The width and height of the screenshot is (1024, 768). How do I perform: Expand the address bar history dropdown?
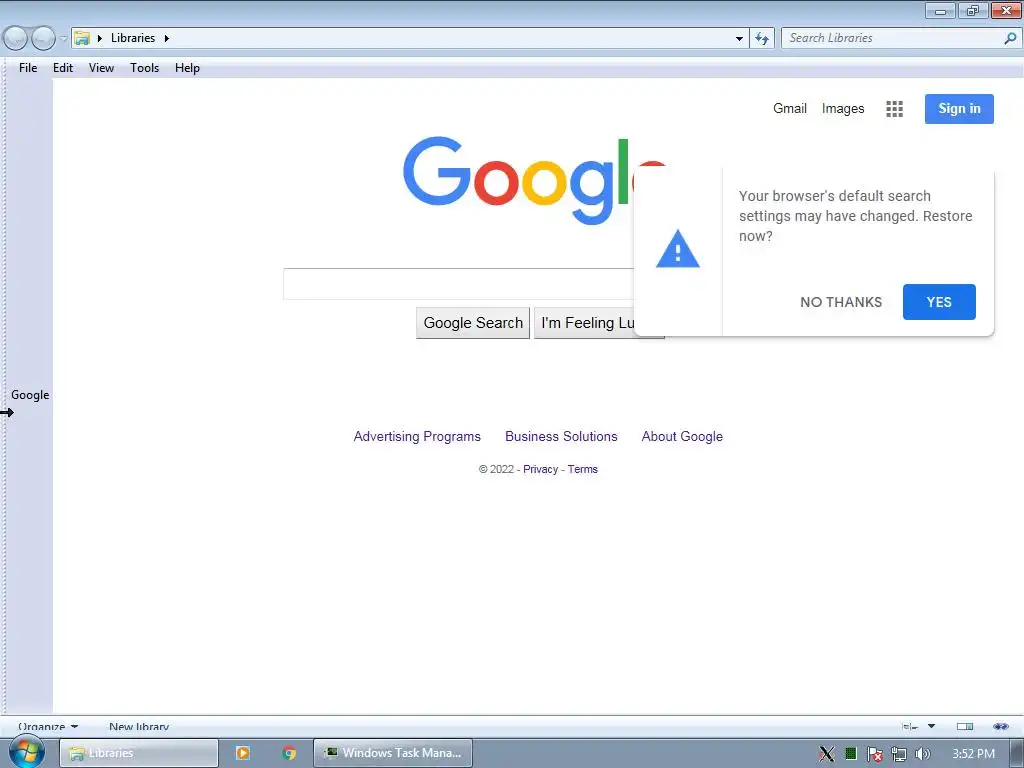coord(739,39)
